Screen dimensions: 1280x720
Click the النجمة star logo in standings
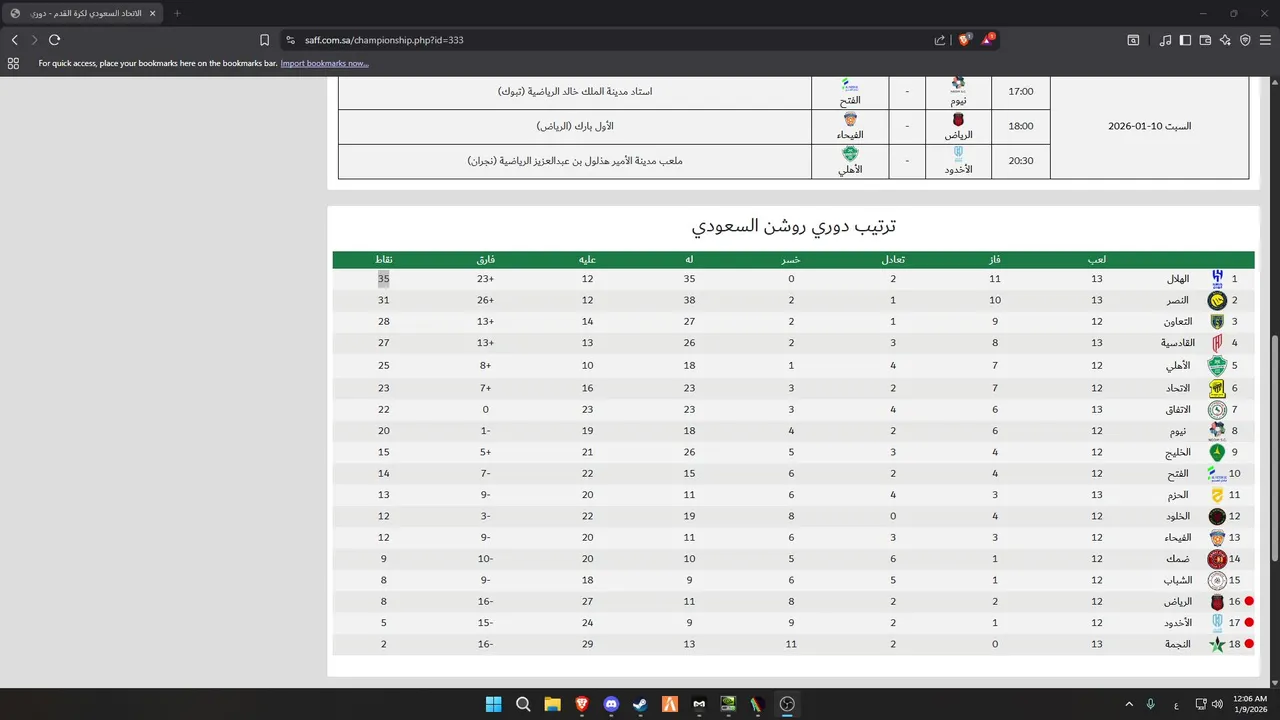coord(1217,645)
